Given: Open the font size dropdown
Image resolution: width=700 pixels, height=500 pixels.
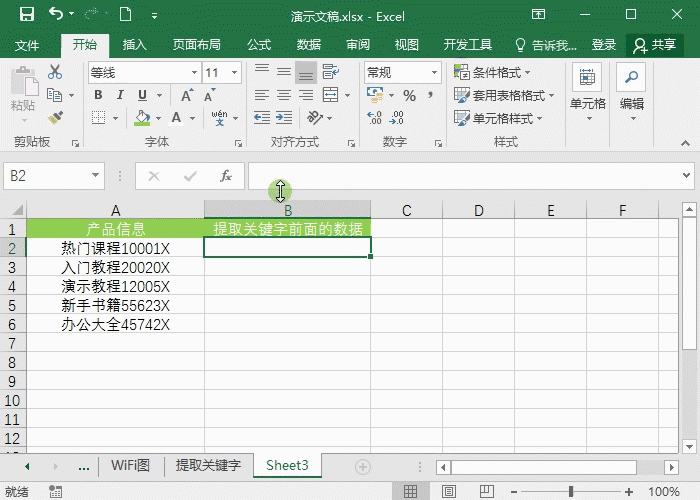Looking at the screenshot, I should [x=234, y=72].
